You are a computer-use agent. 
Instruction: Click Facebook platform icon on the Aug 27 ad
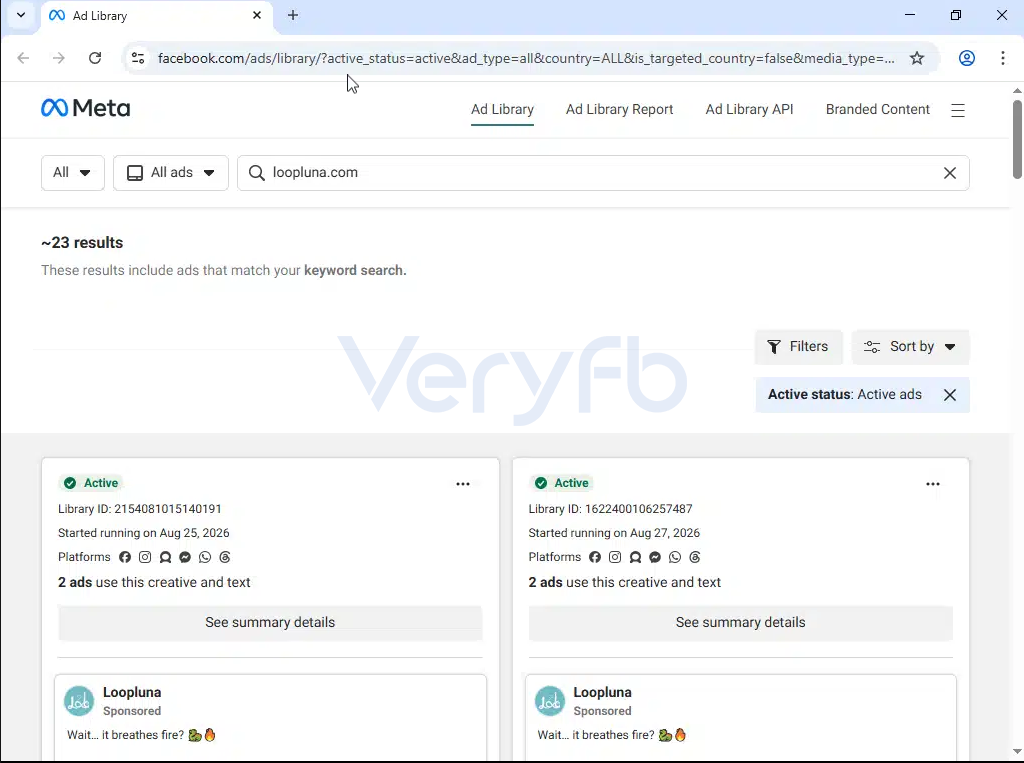click(595, 557)
